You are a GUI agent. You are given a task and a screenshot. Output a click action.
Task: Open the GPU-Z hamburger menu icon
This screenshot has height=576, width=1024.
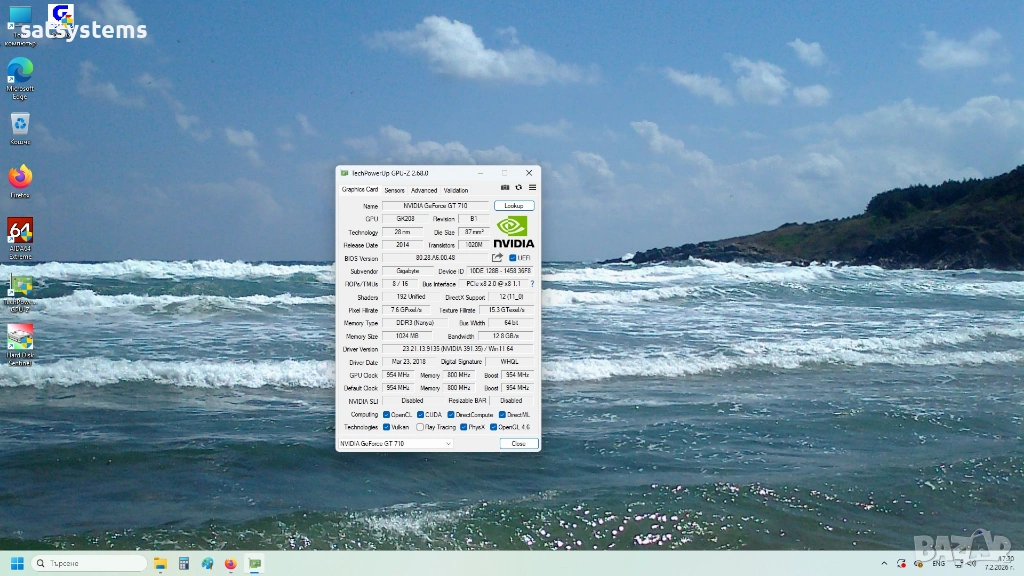(x=532, y=187)
